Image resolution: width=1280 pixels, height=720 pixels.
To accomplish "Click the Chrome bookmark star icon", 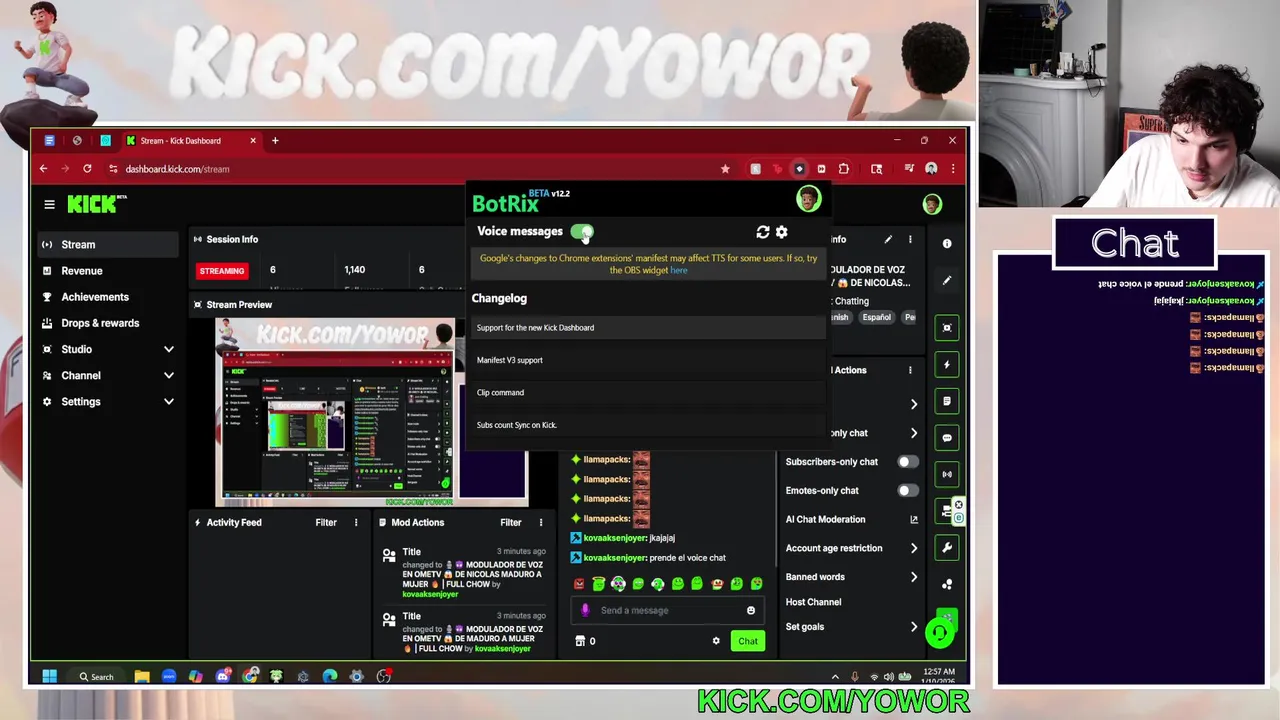I will pos(725,169).
